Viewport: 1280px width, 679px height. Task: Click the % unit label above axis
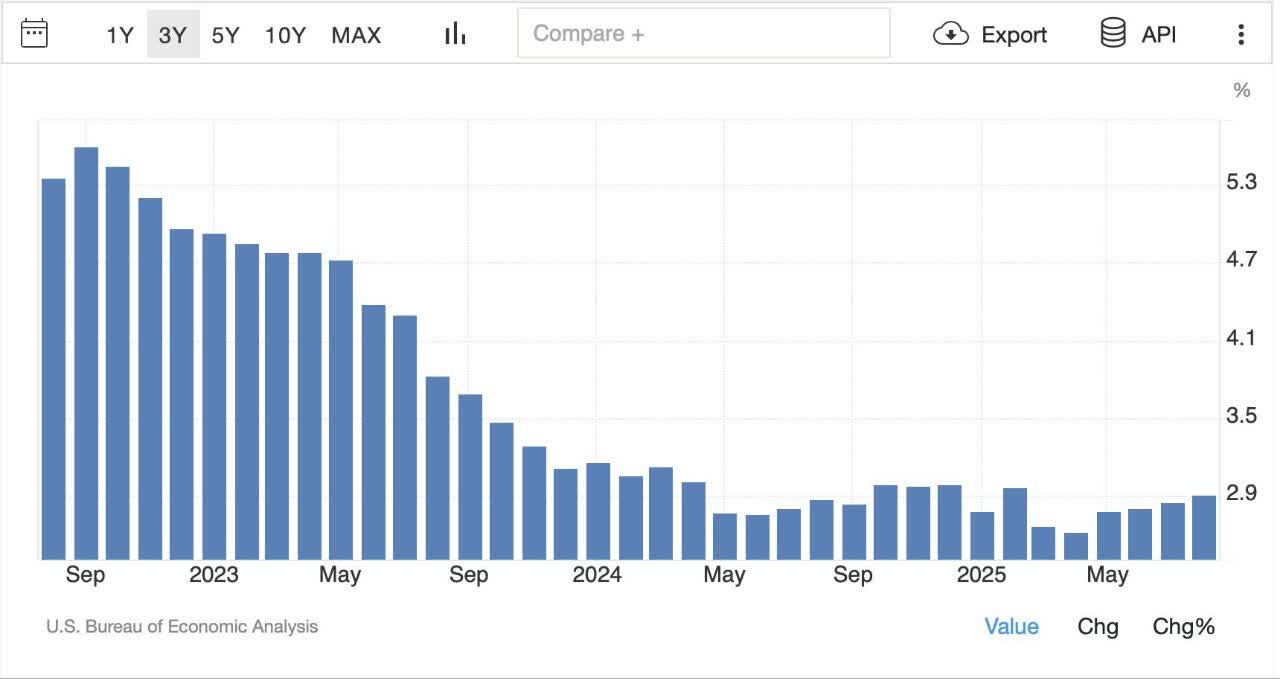coord(1242,91)
